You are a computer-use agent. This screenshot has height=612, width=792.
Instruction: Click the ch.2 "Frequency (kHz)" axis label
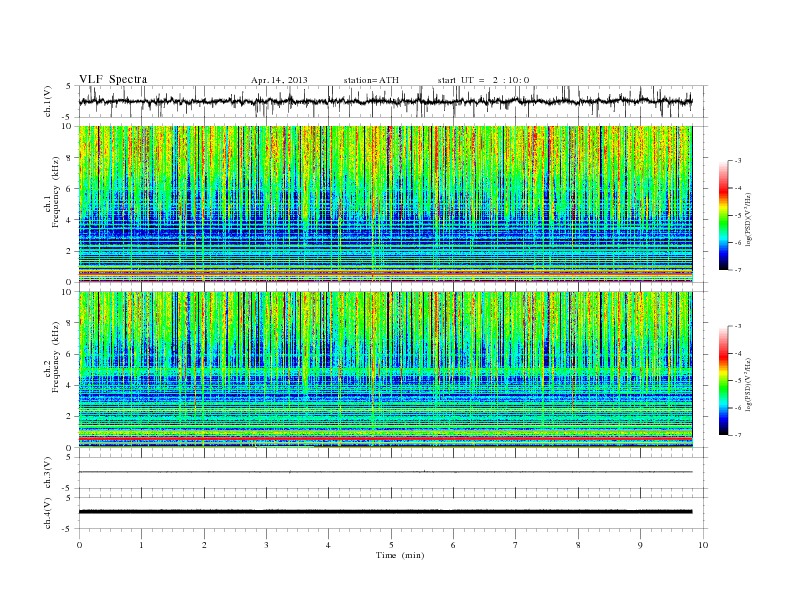[x=55, y=357]
